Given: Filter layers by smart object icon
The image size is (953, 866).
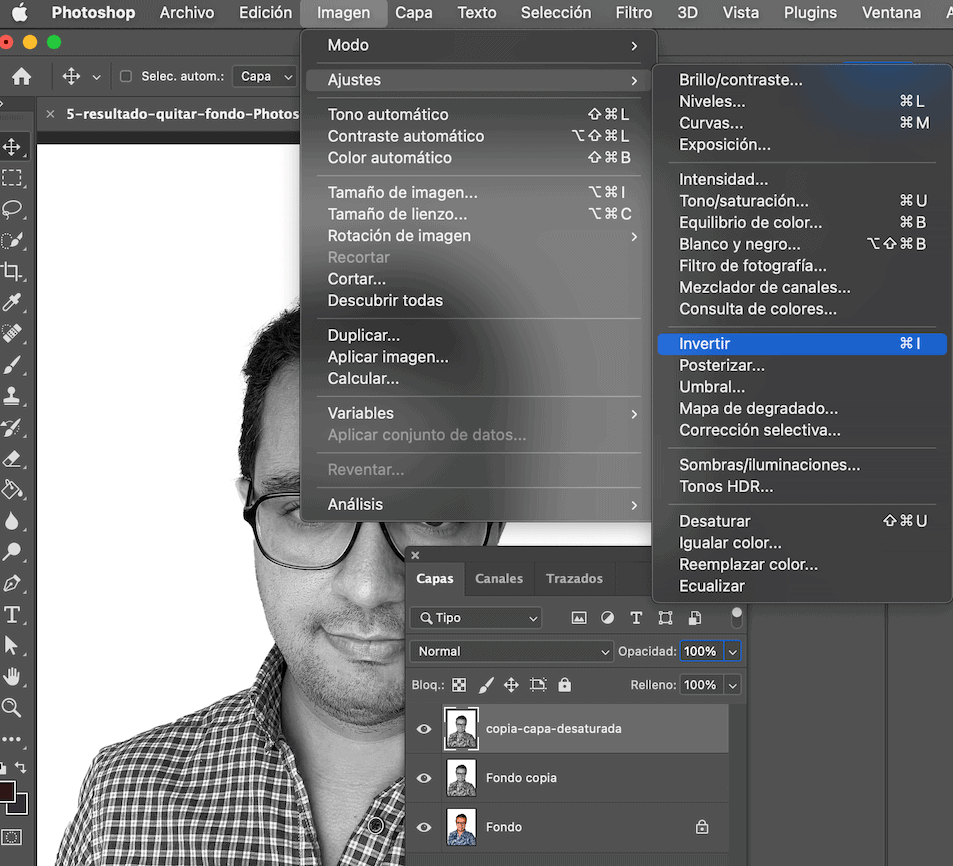Looking at the screenshot, I should pyautogui.click(x=695, y=618).
